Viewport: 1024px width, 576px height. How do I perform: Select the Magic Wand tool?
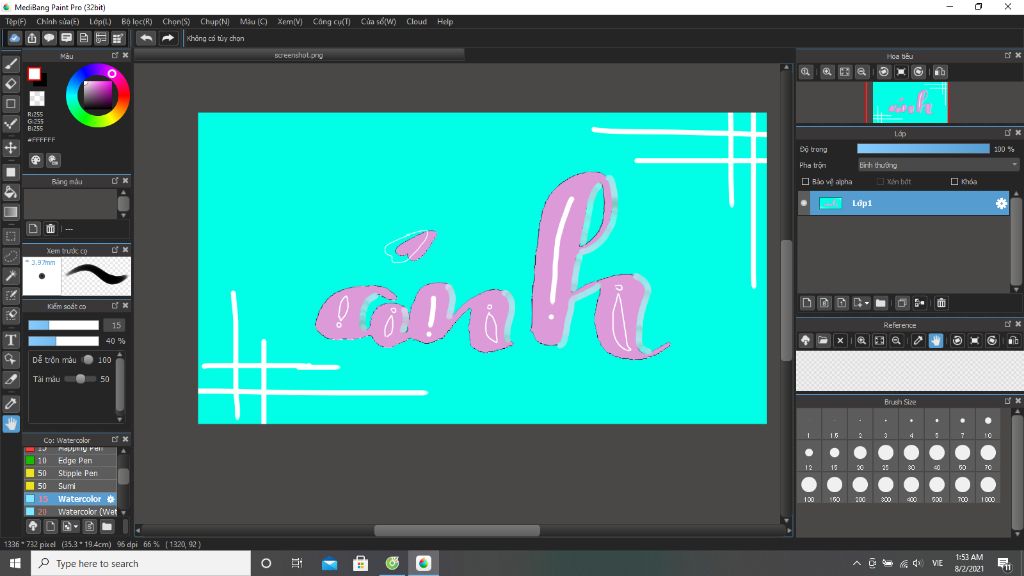[11, 276]
